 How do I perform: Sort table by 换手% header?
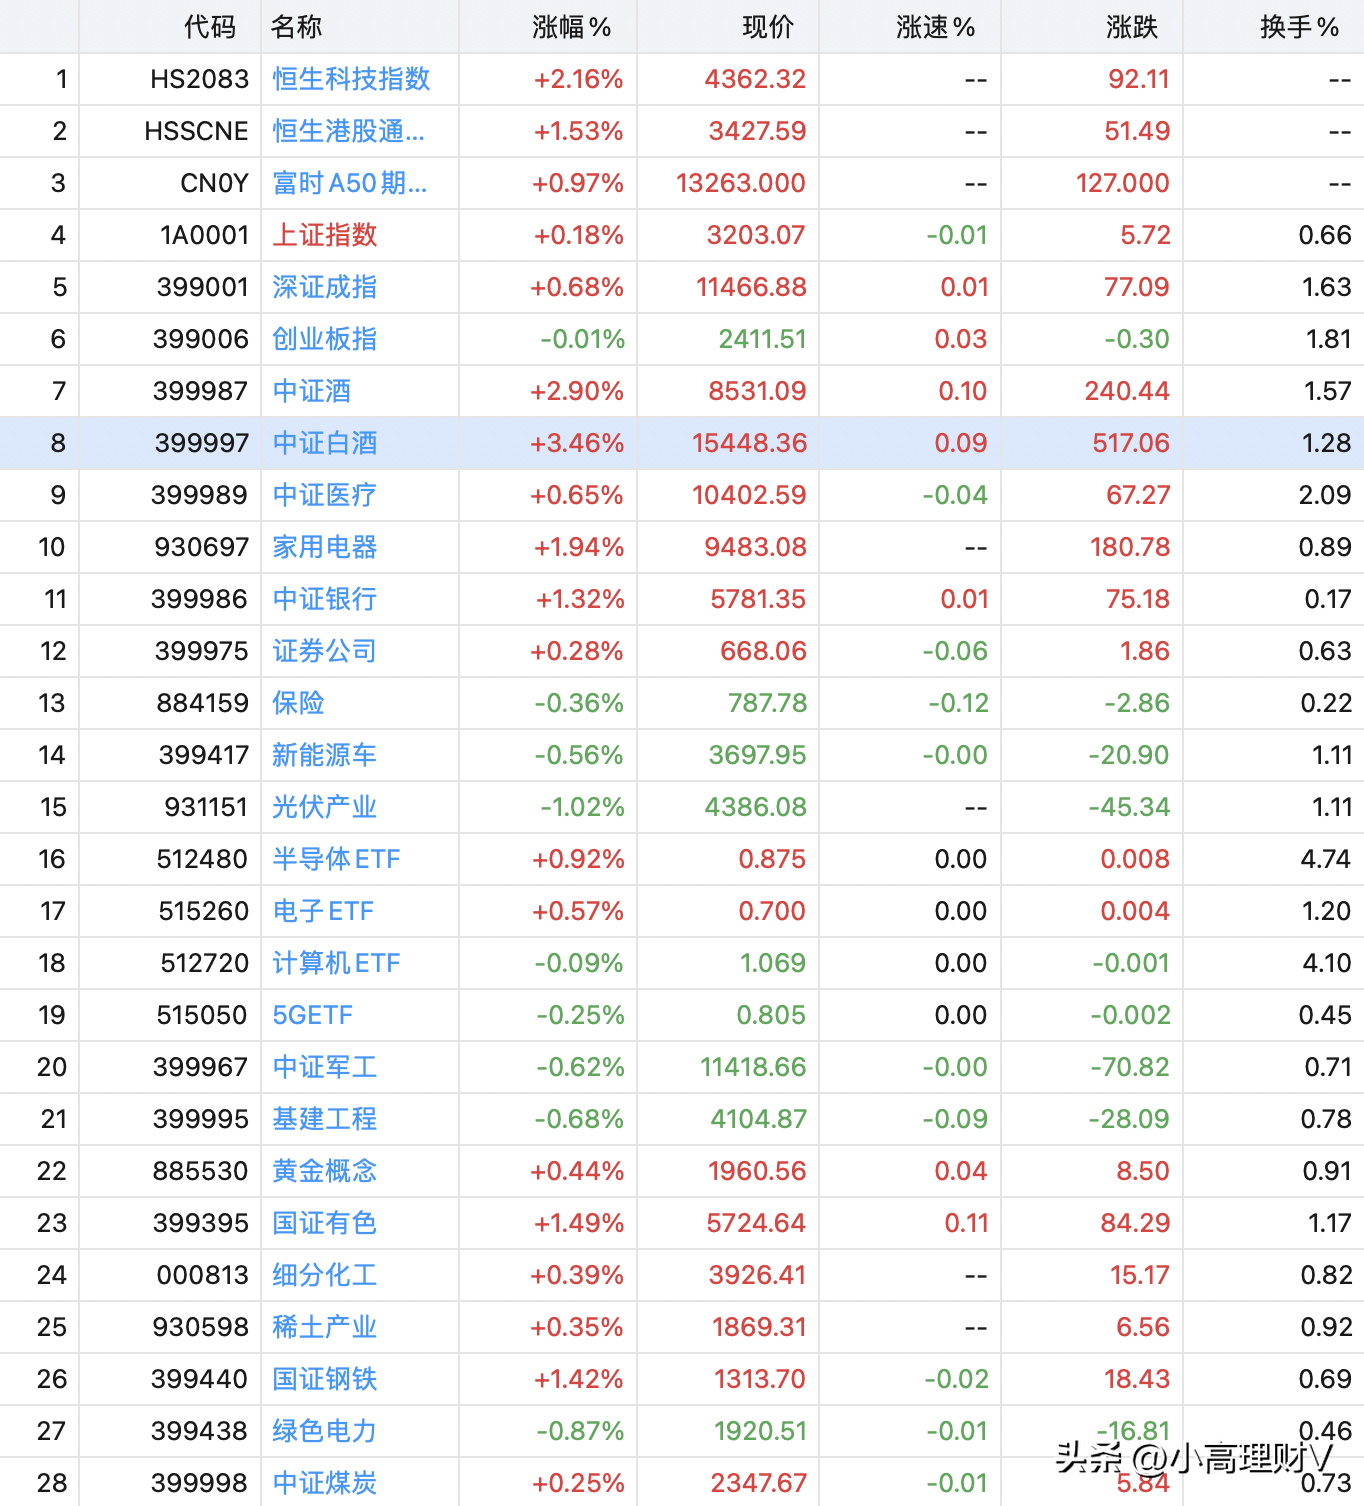(1298, 27)
